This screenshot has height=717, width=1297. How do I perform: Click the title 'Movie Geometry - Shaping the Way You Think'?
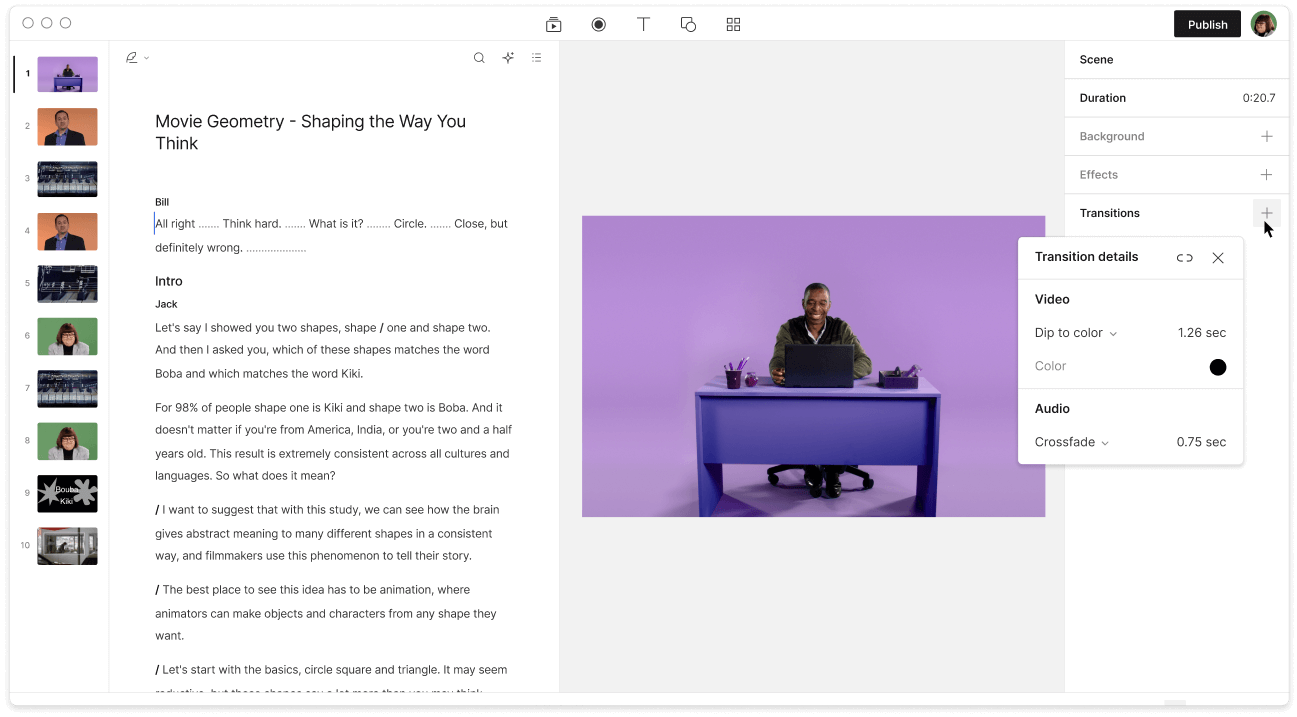click(x=310, y=132)
